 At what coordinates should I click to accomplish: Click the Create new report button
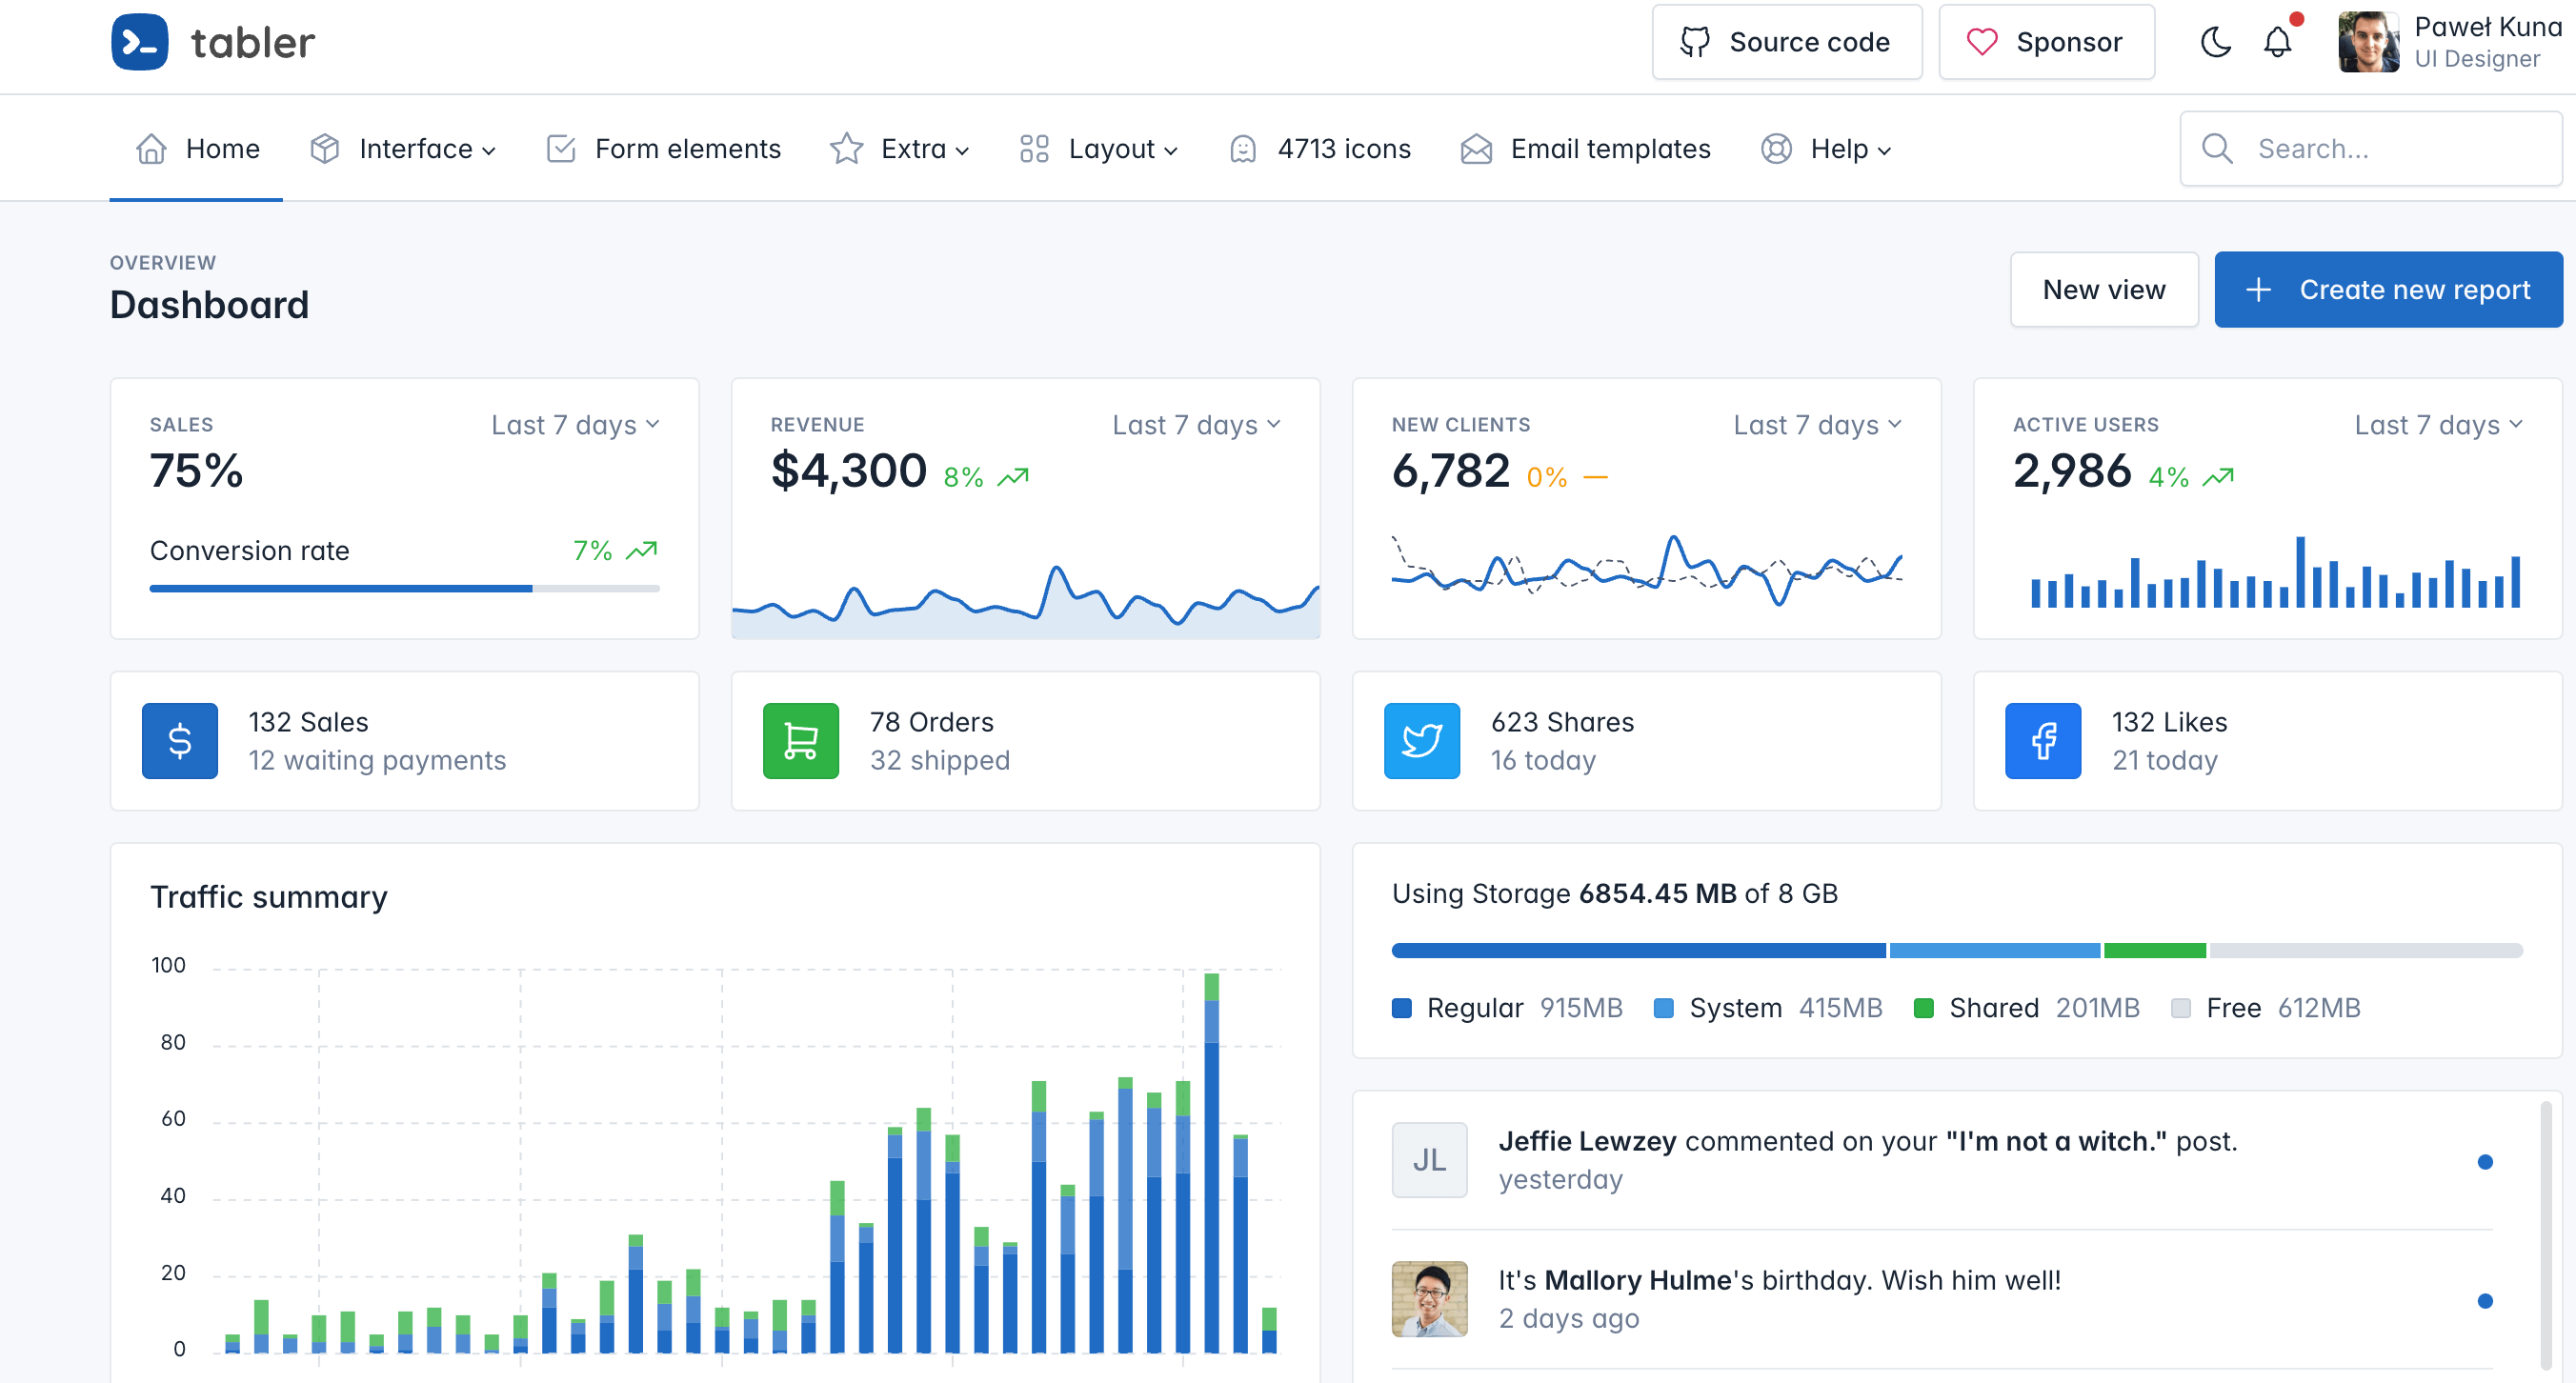coord(2388,290)
